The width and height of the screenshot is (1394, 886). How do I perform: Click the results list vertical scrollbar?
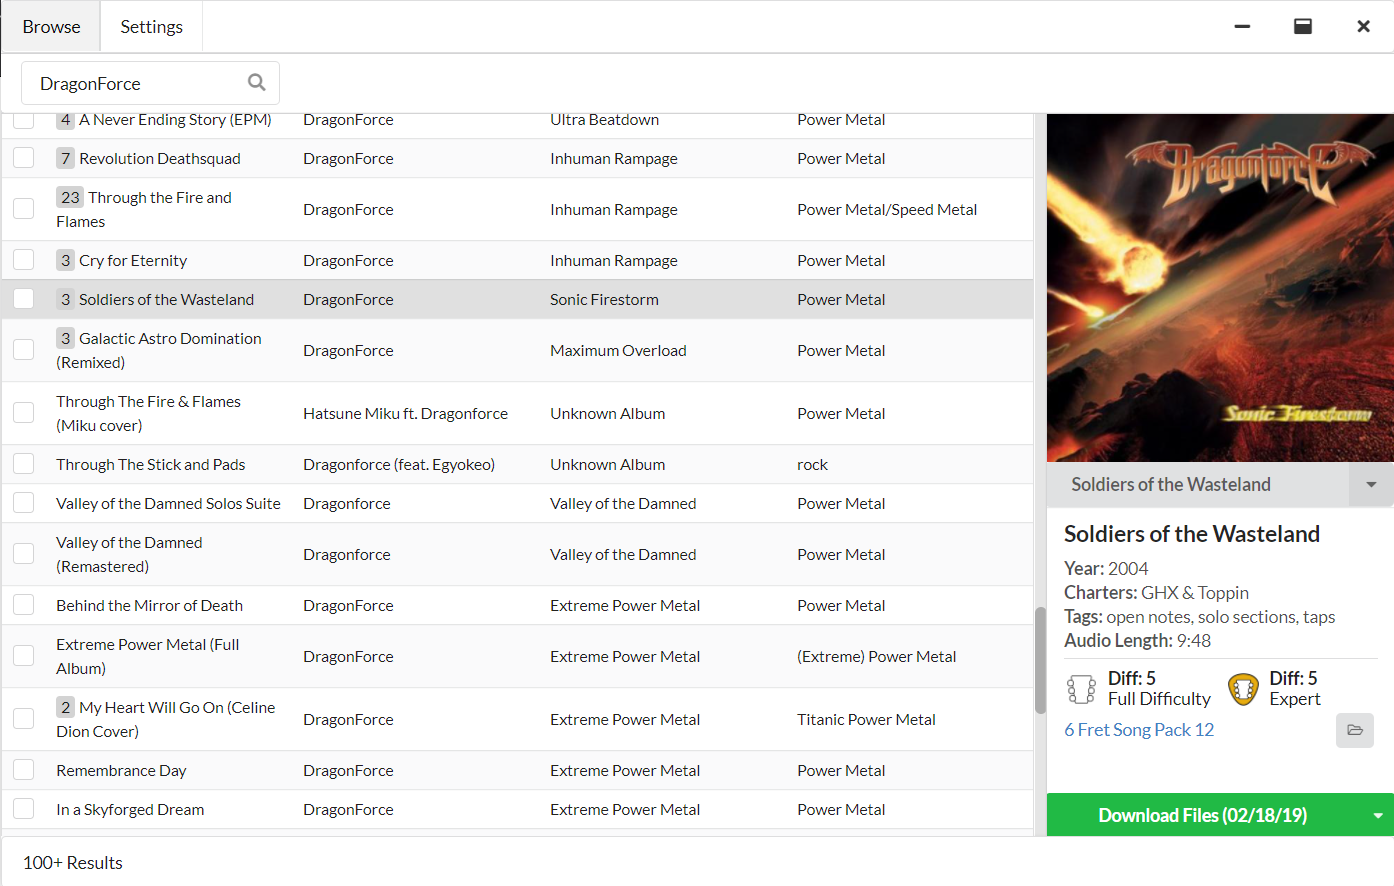1040,660
